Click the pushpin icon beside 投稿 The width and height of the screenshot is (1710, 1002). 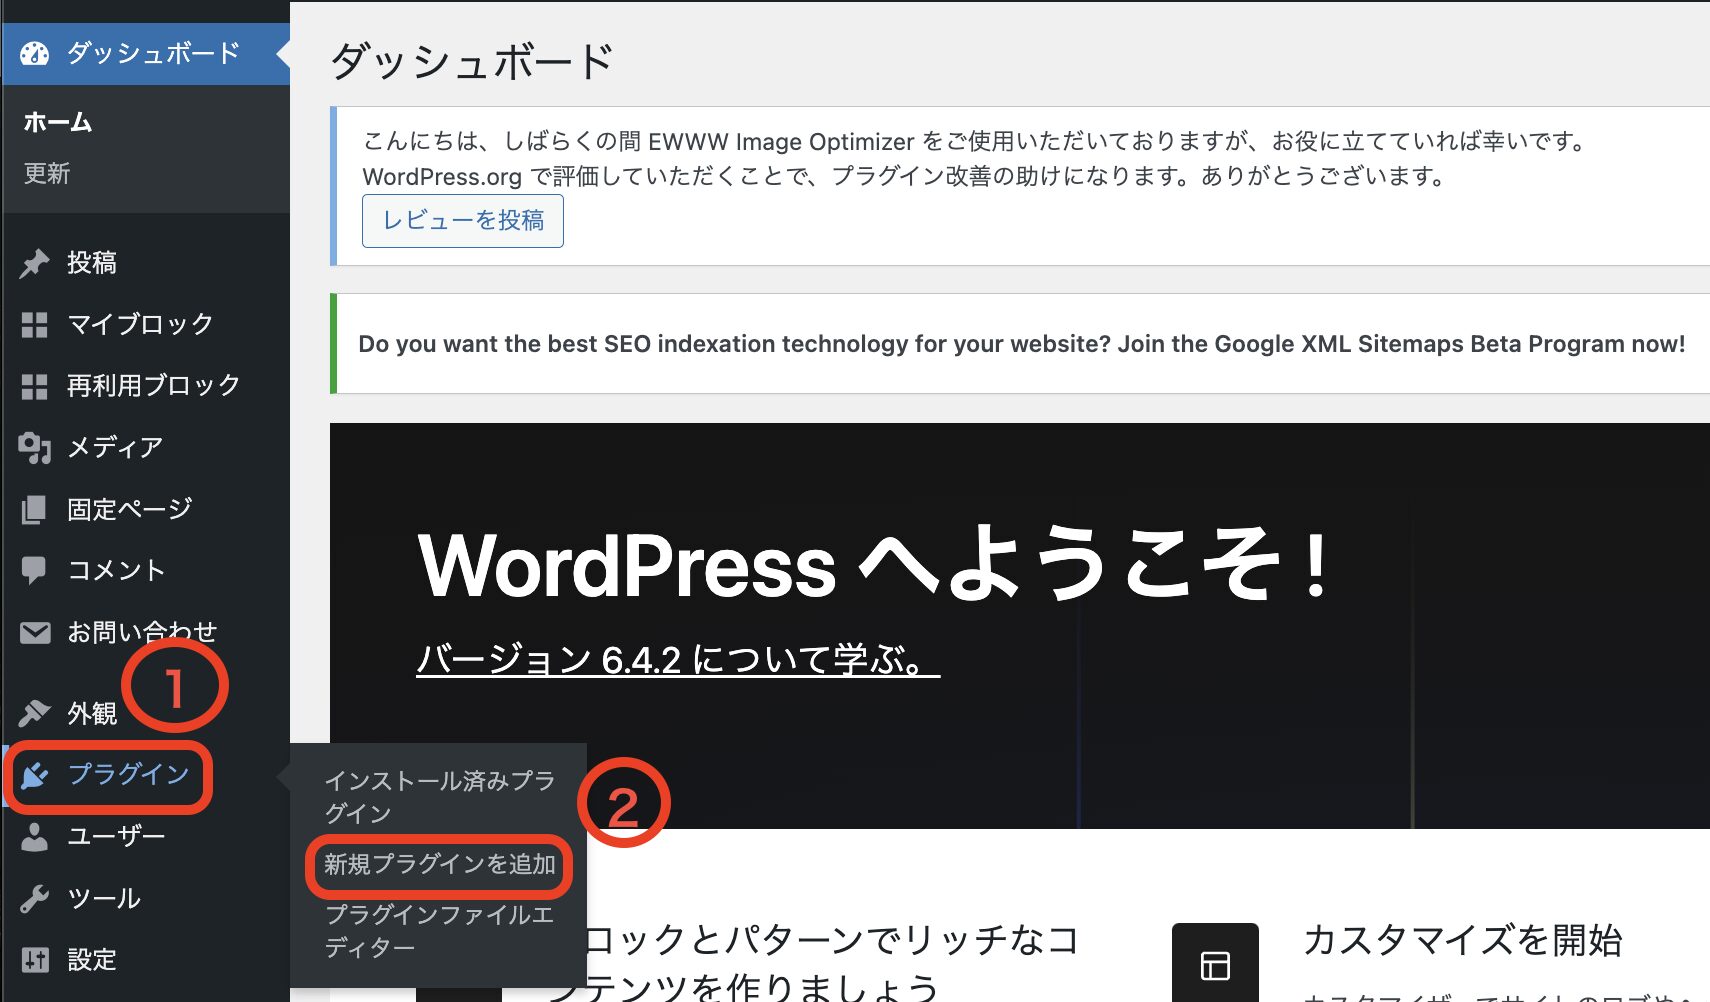click(35, 263)
